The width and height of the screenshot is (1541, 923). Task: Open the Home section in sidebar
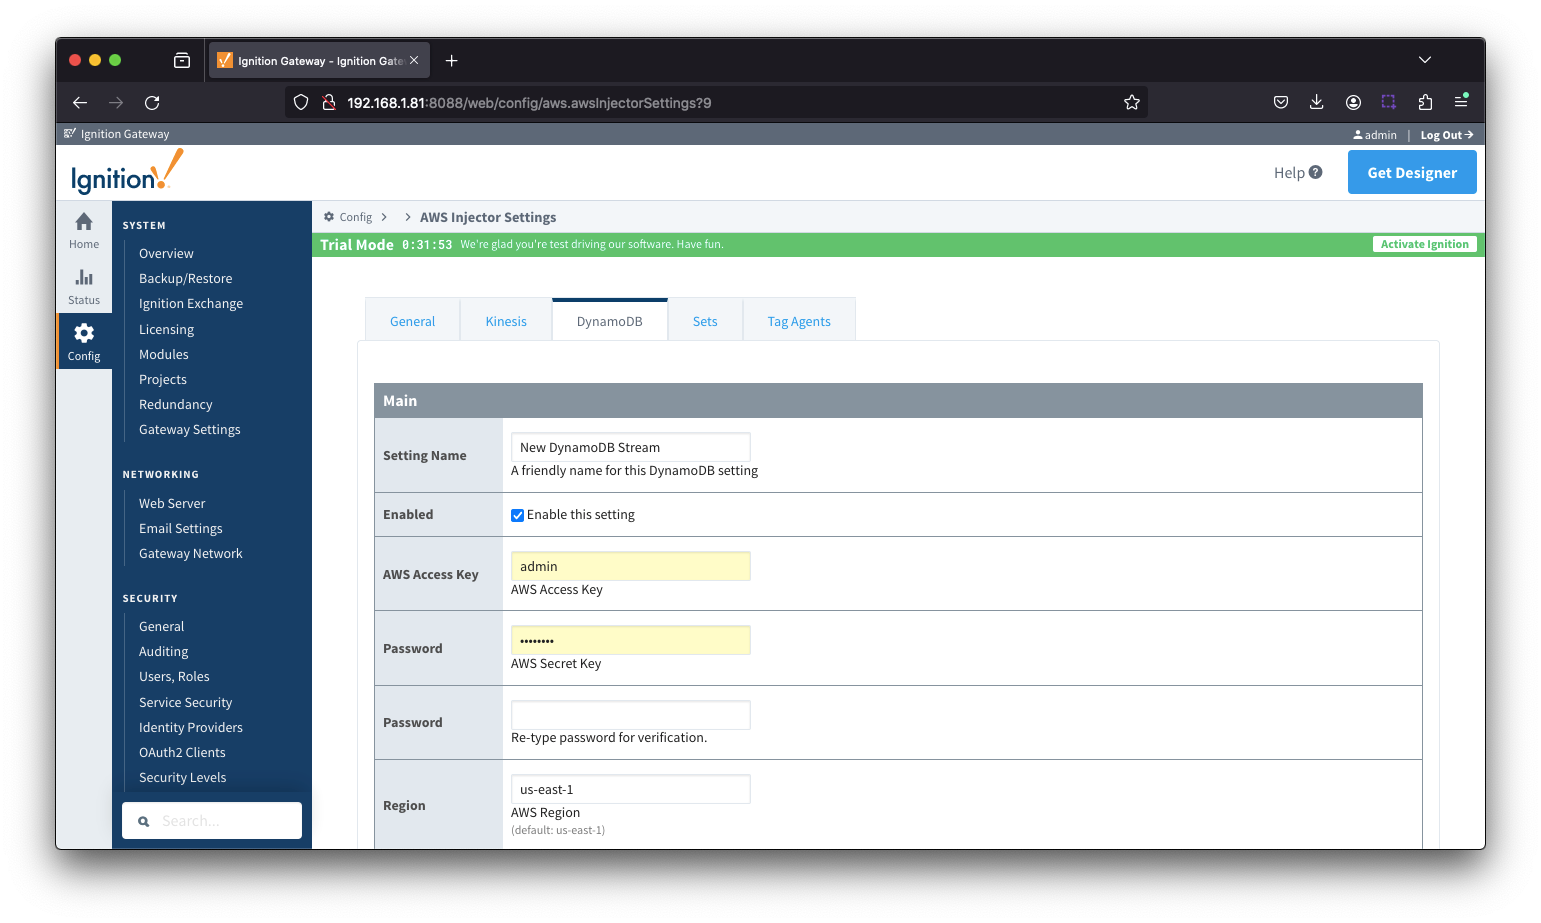(84, 230)
